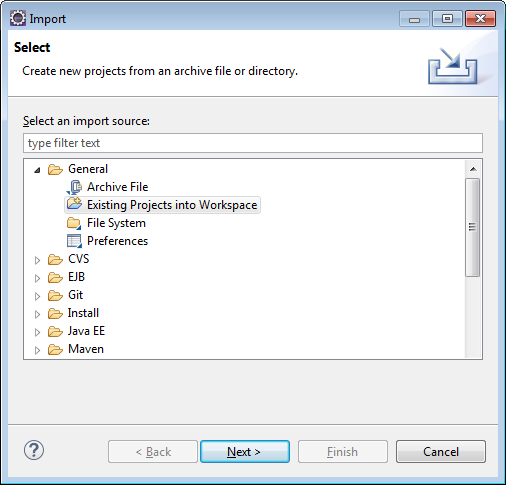Viewport: 506px width, 485px height.
Task: Collapse the General tree node
Action: tap(37, 170)
